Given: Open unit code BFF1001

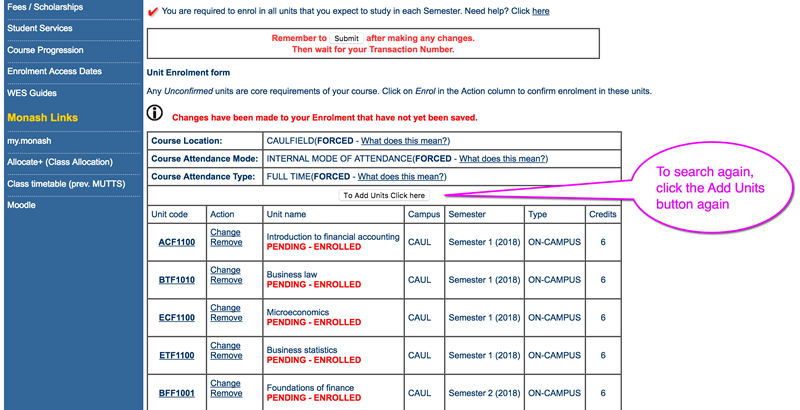Looking at the screenshot, I should coord(177,393).
